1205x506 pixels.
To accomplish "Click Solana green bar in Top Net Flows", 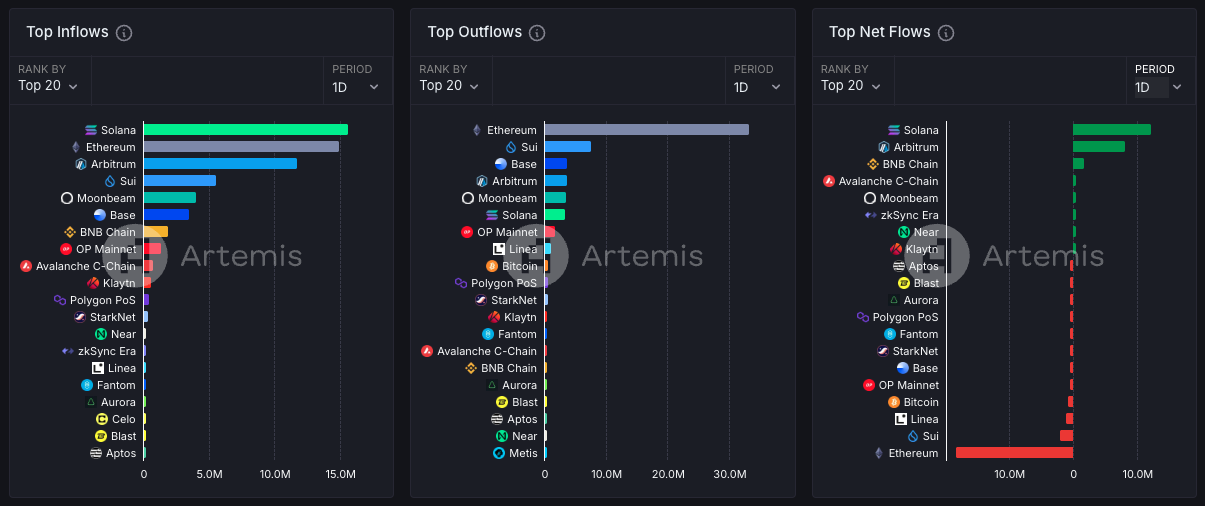I will click(1112, 130).
